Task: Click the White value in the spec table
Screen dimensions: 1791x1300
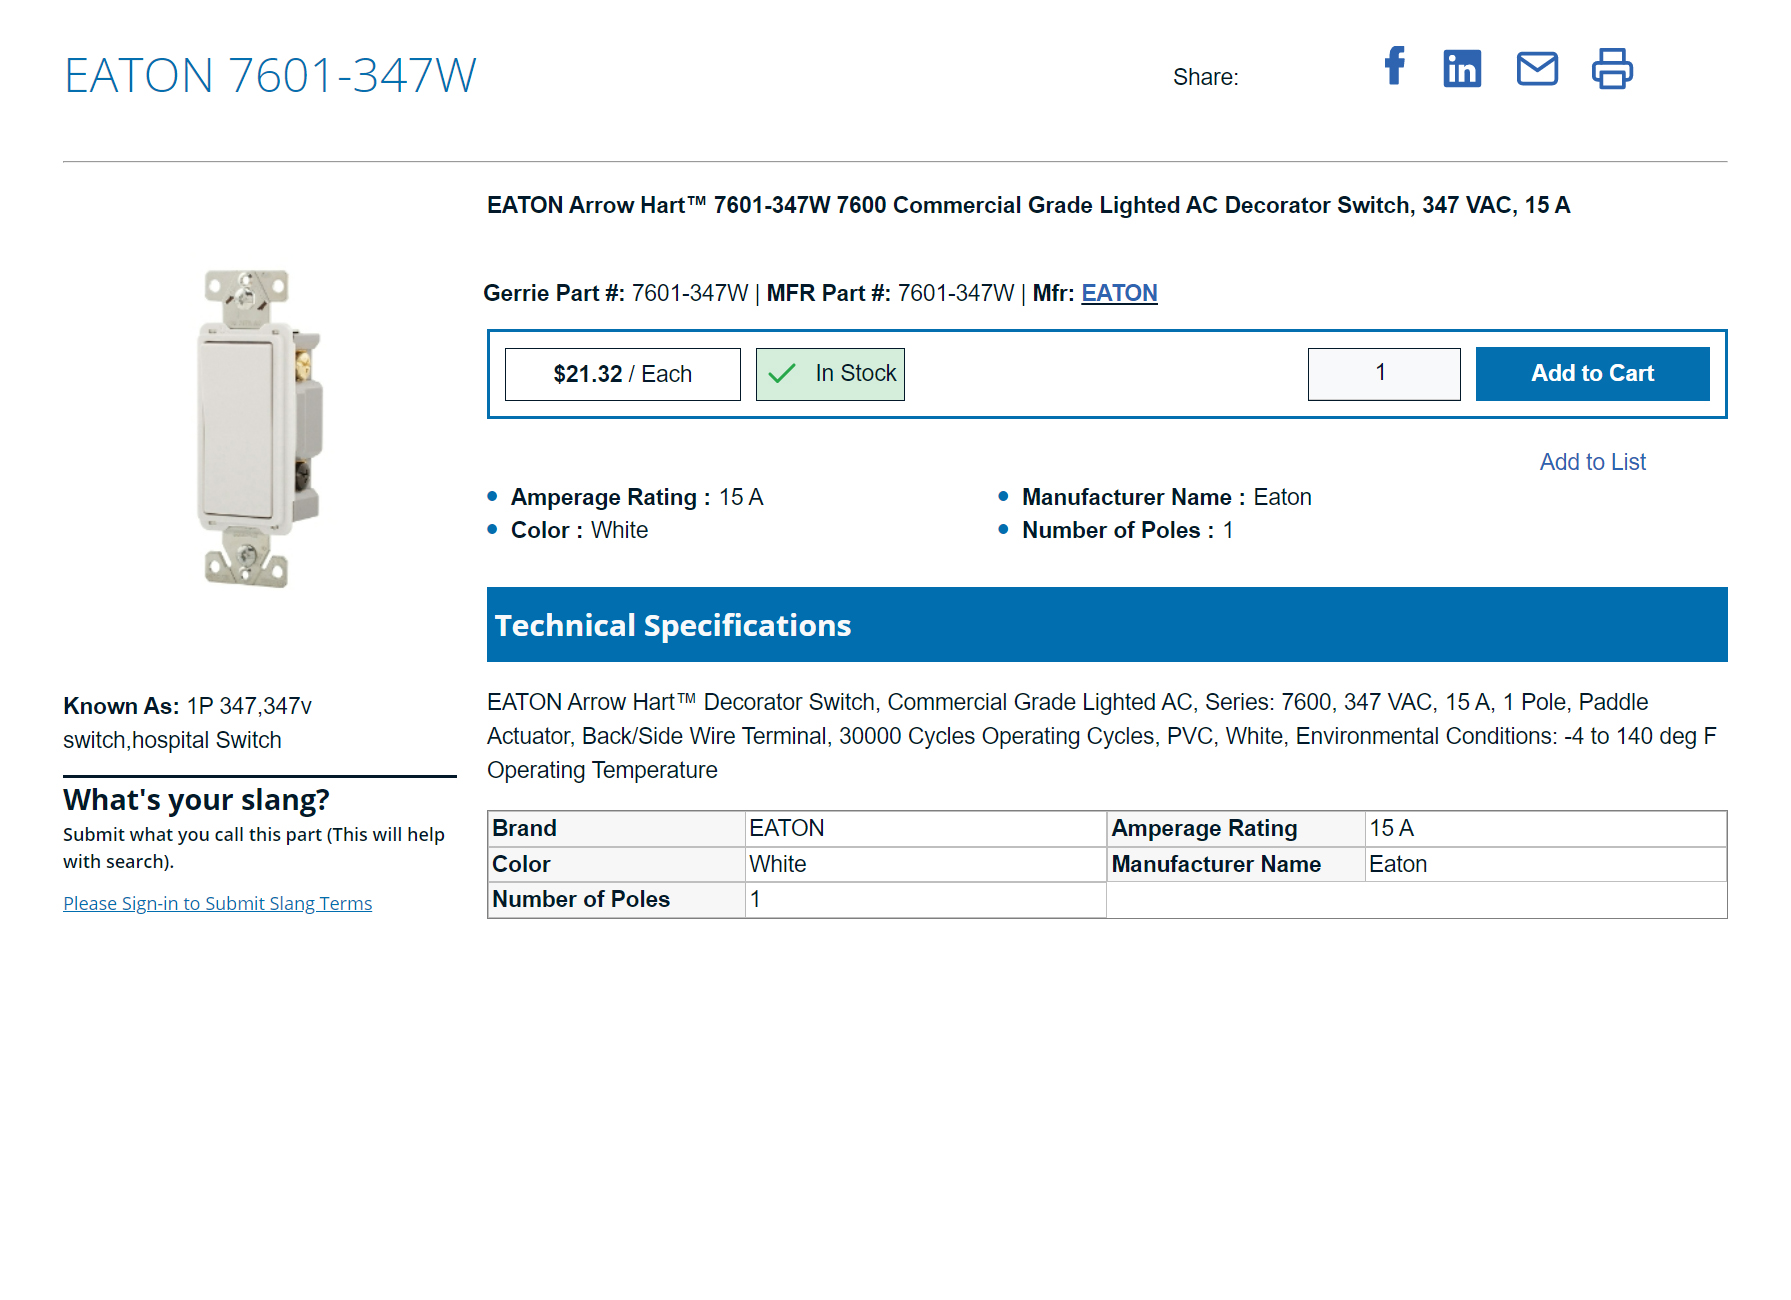Action: click(925, 864)
